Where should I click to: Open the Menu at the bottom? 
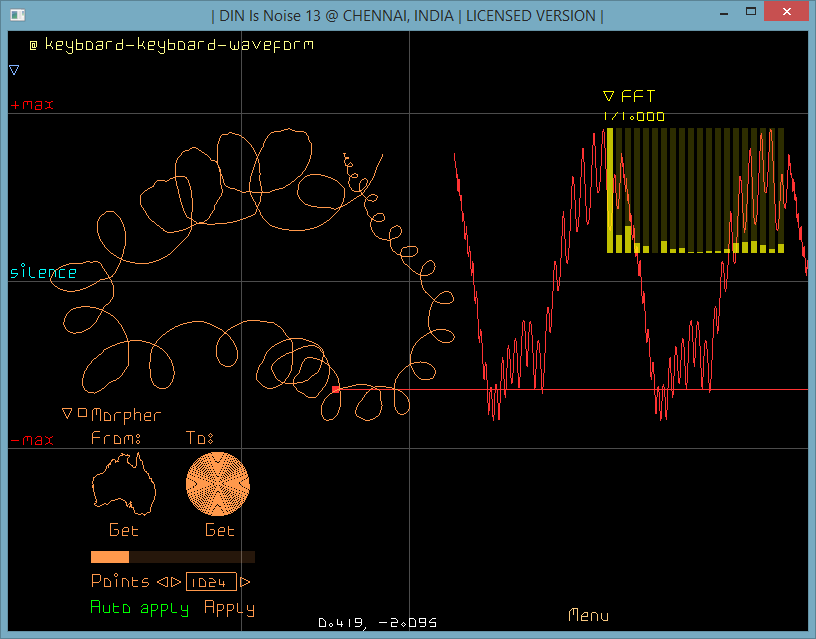point(588,616)
